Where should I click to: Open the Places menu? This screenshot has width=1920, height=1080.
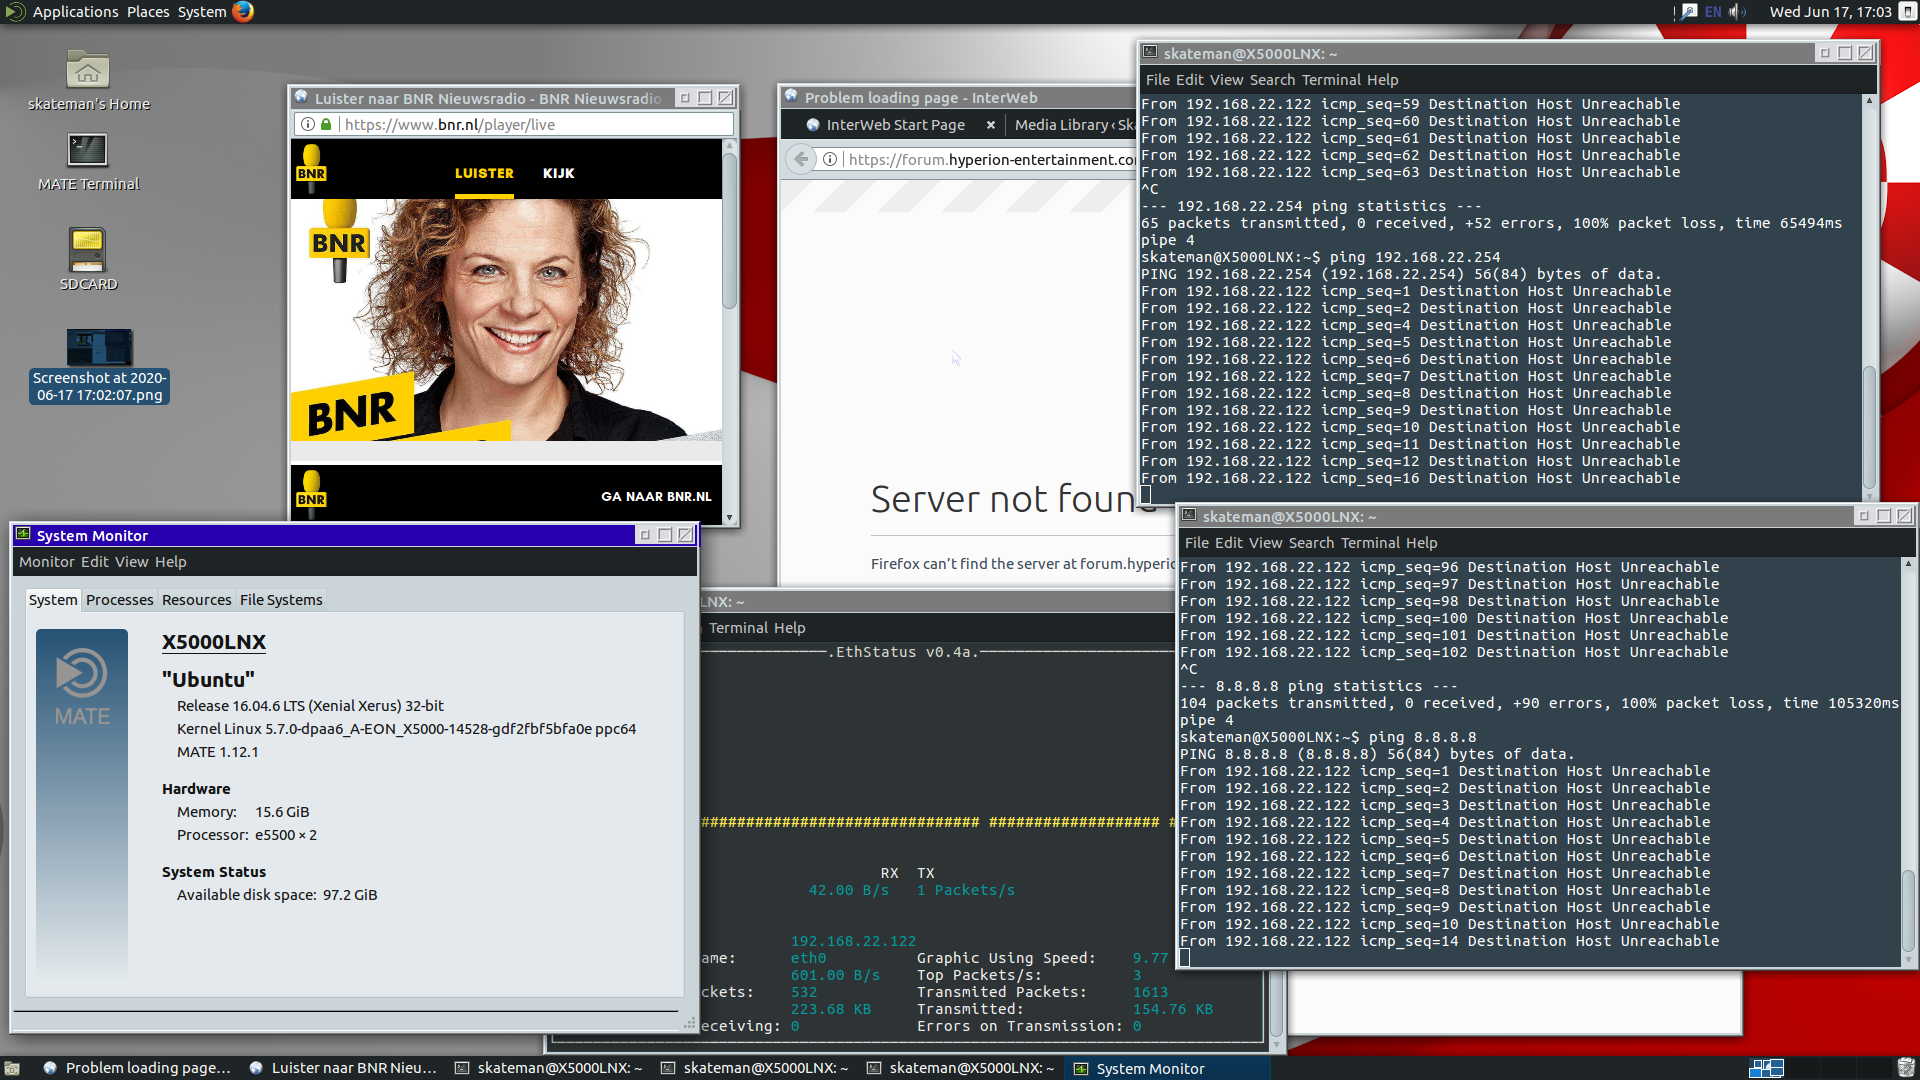pos(148,12)
